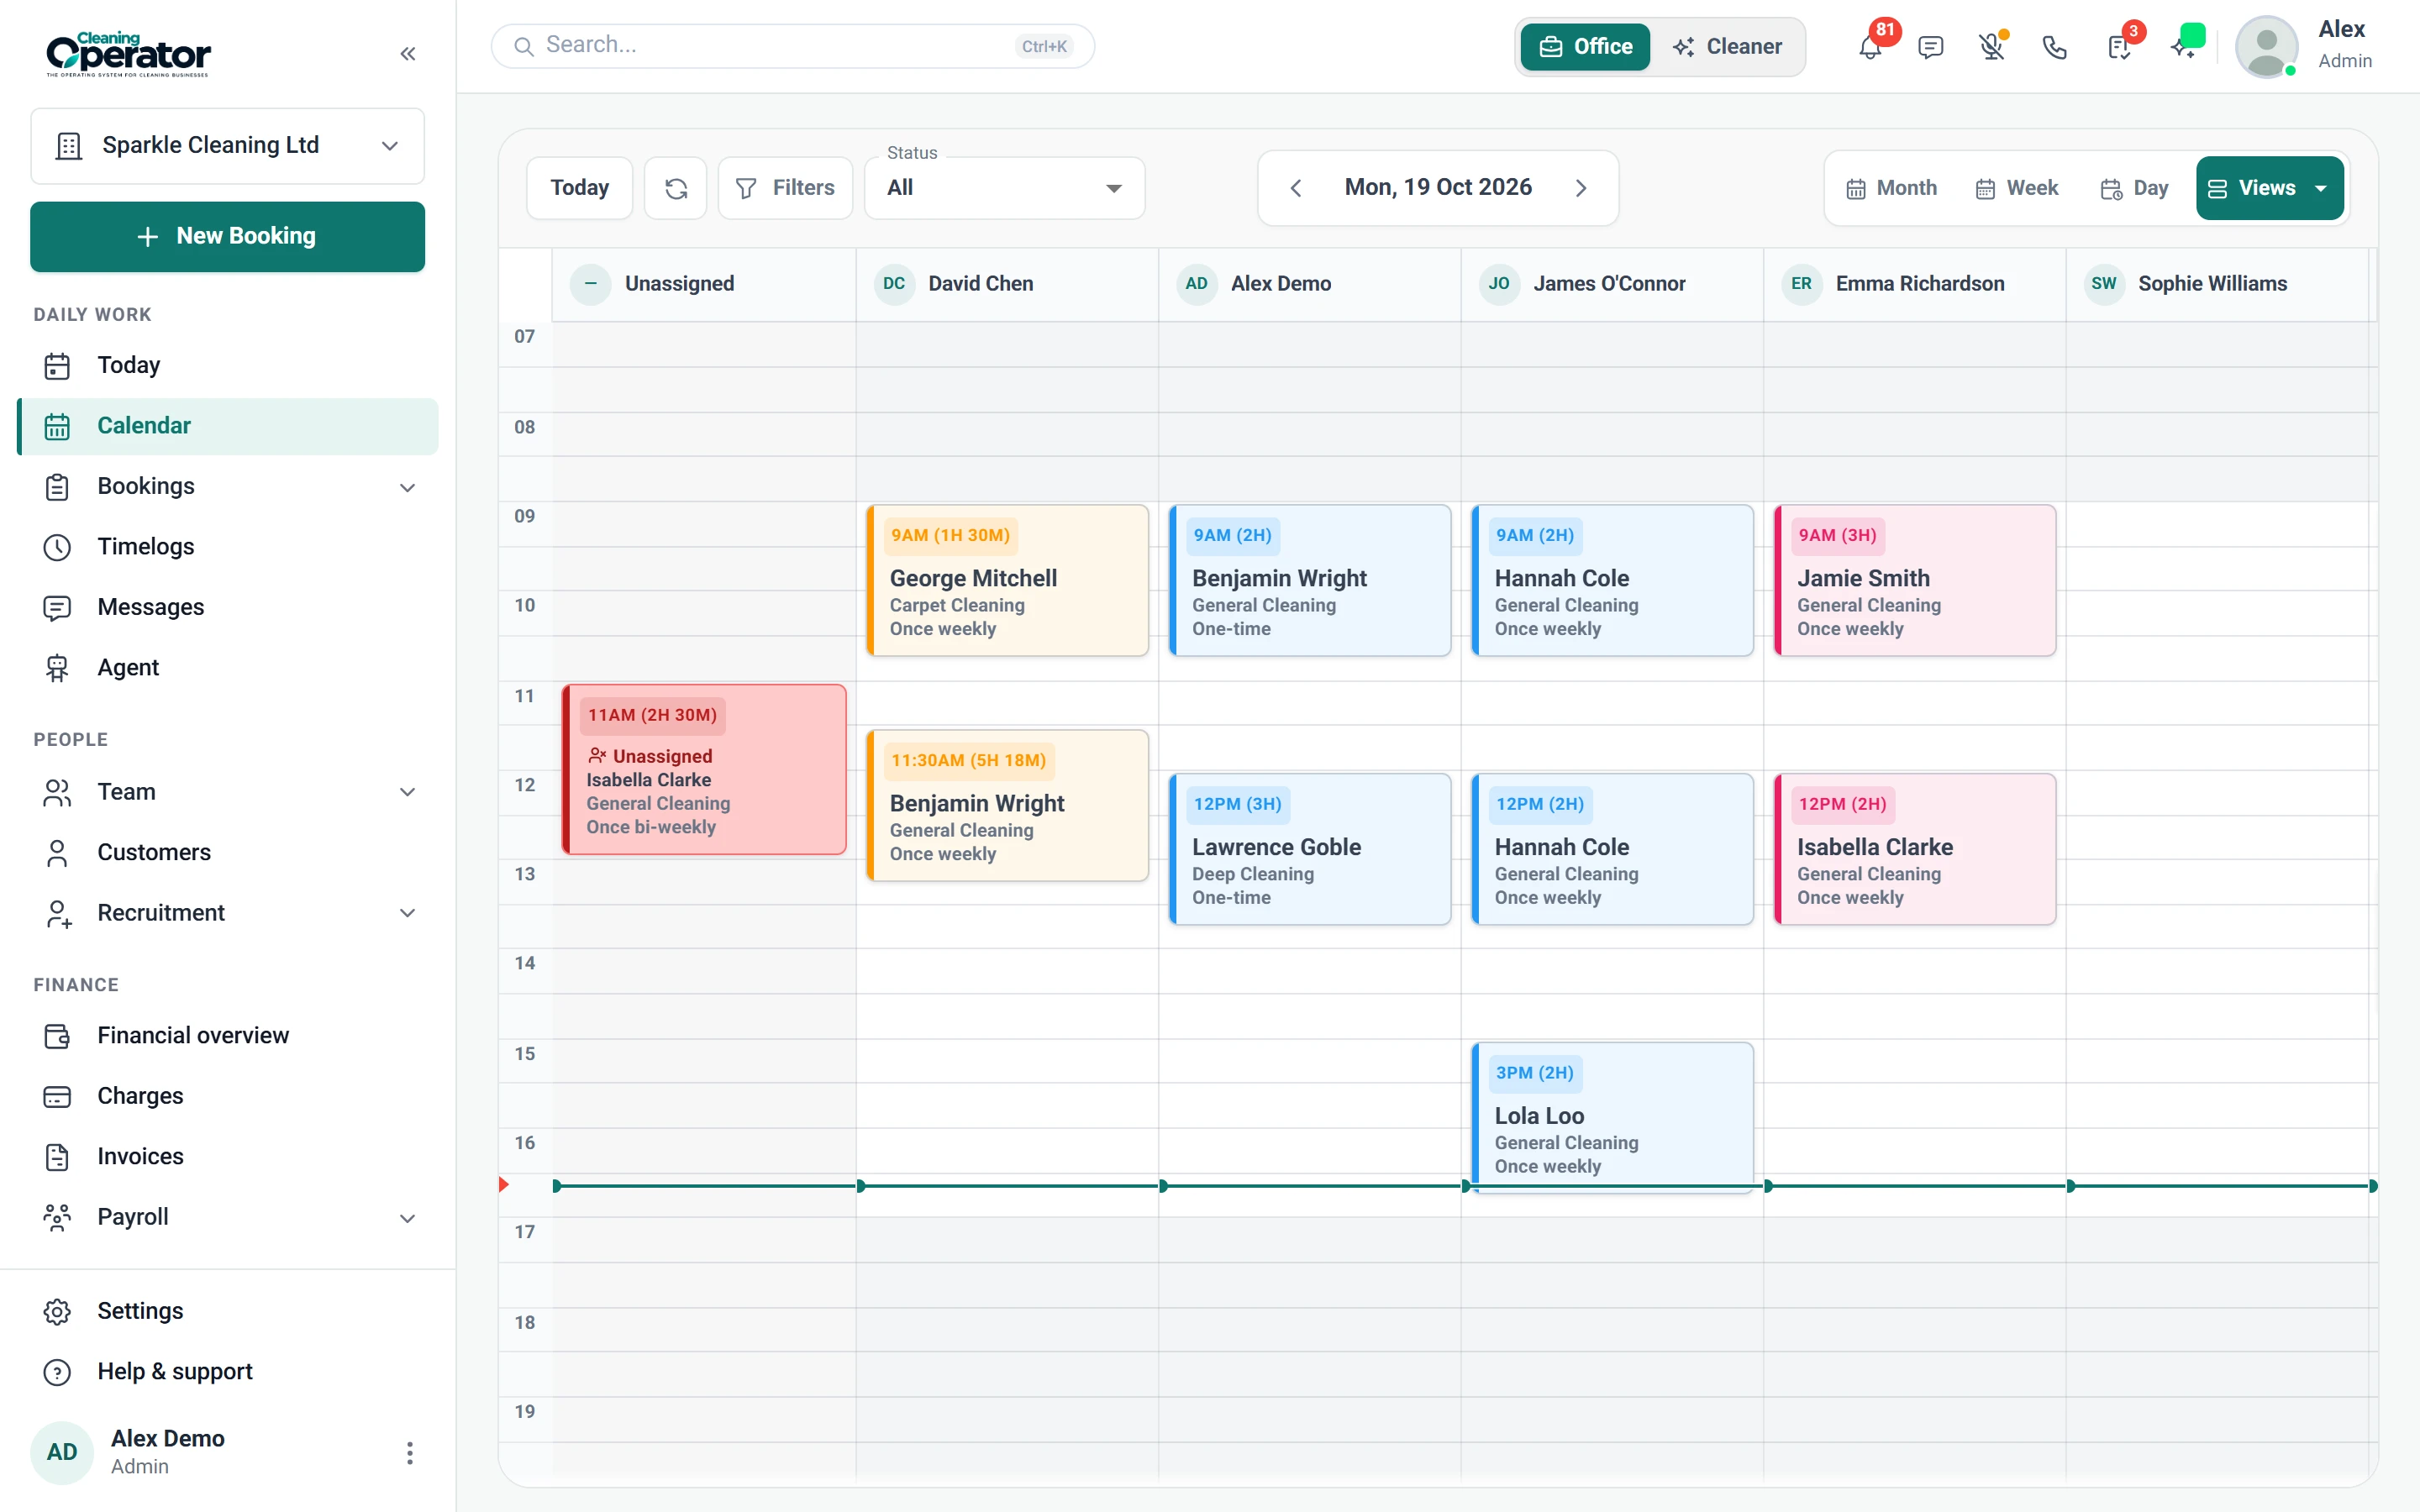
Task: Open George Mitchell 9AM carpet cleaning booking
Action: [1007, 581]
